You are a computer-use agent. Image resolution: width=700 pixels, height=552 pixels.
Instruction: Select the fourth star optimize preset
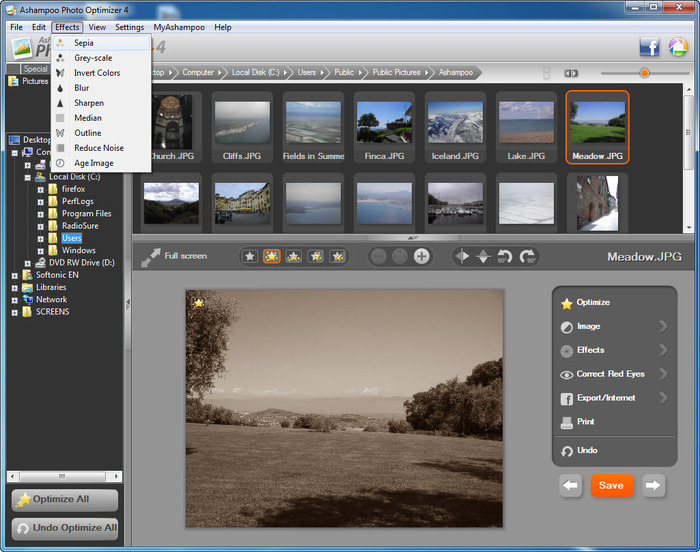pyautogui.click(x=316, y=256)
